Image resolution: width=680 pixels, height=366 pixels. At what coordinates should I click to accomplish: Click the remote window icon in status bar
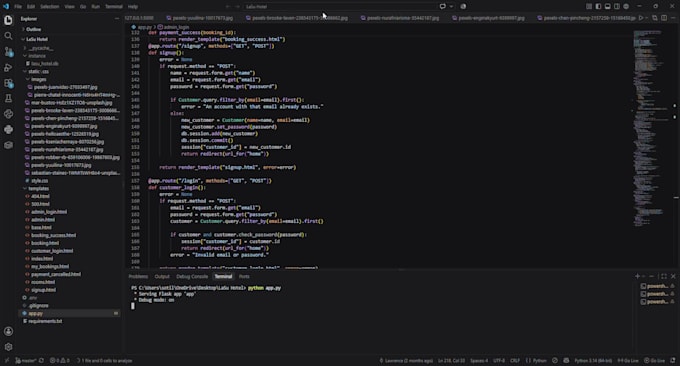coord(6,360)
